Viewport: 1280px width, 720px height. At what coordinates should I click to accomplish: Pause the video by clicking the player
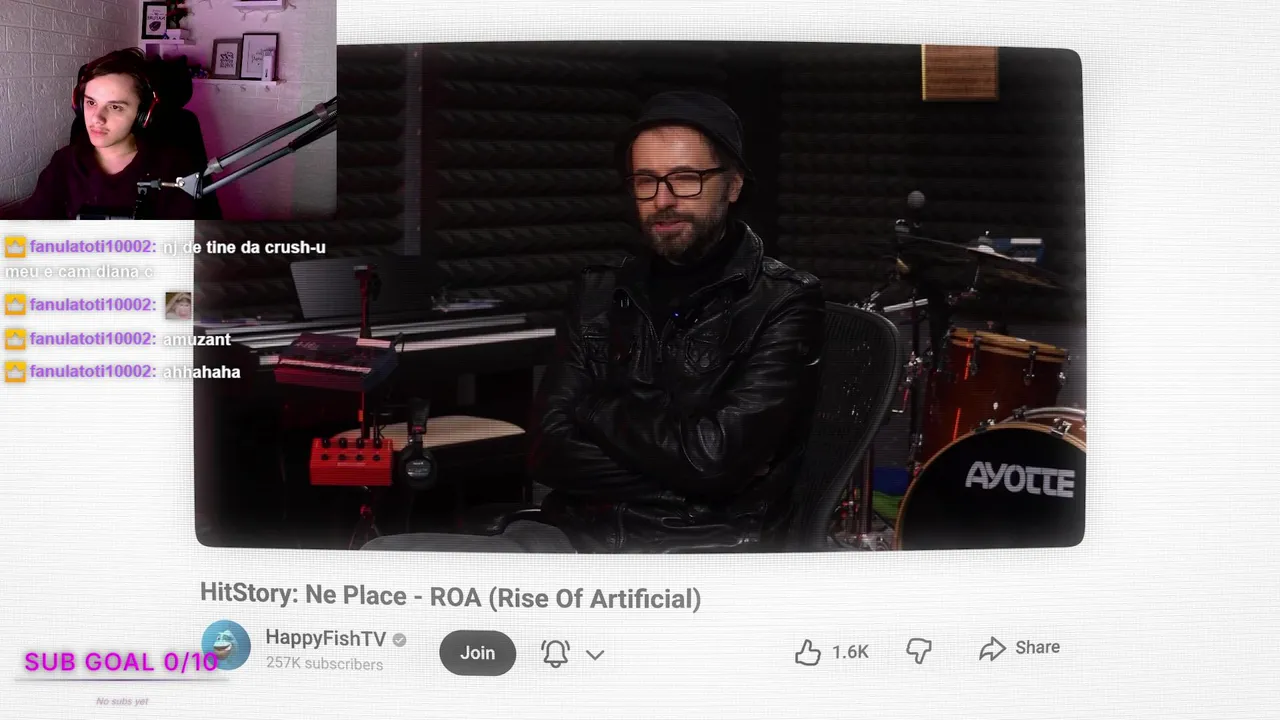[x=640, y=298]
